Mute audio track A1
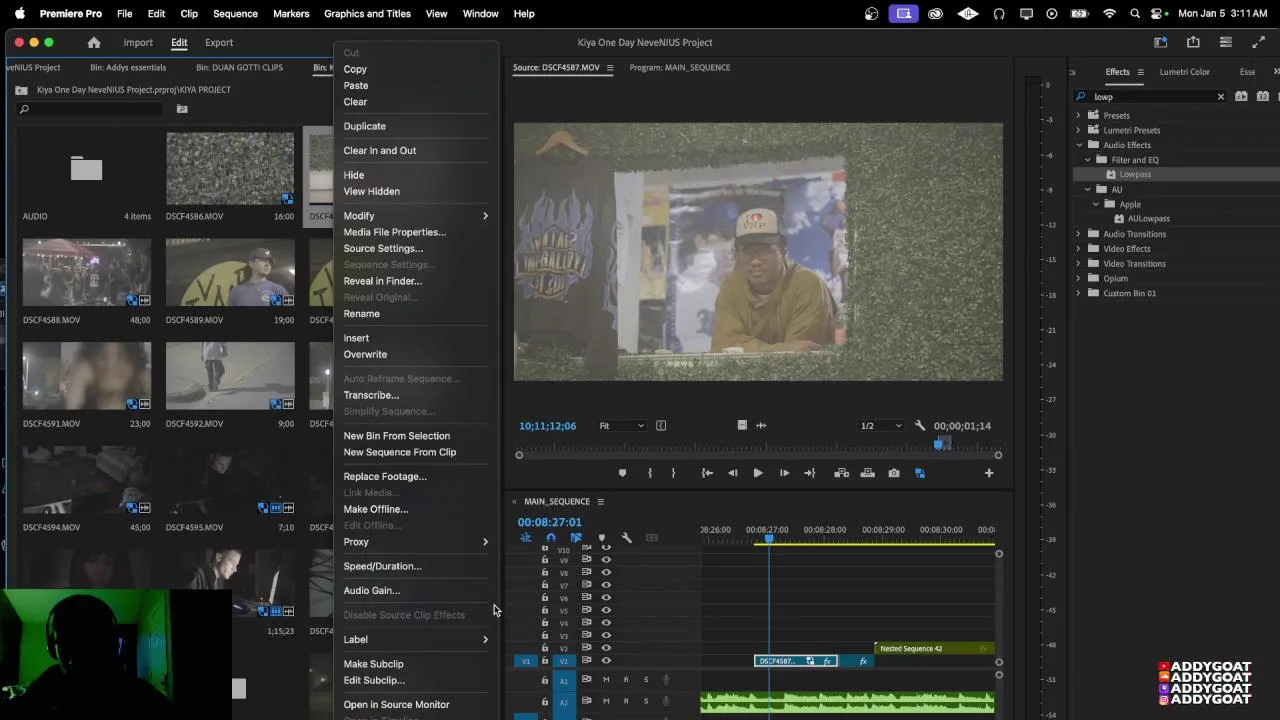1280x720 pixels. [606, 680]
